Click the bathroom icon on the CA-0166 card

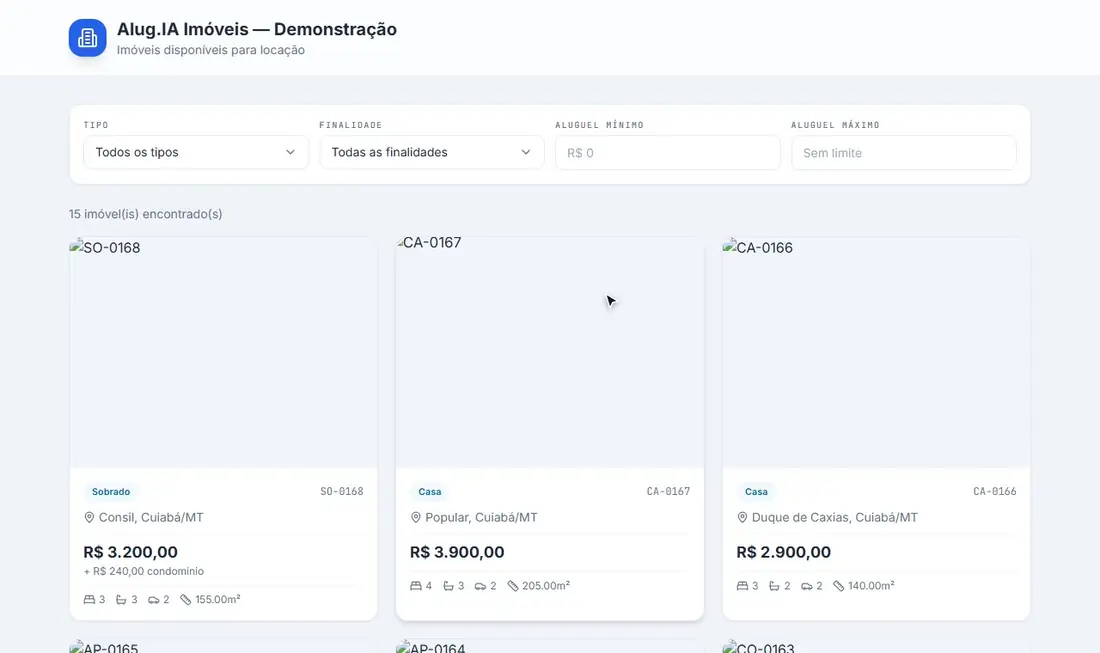click(774, 586)
